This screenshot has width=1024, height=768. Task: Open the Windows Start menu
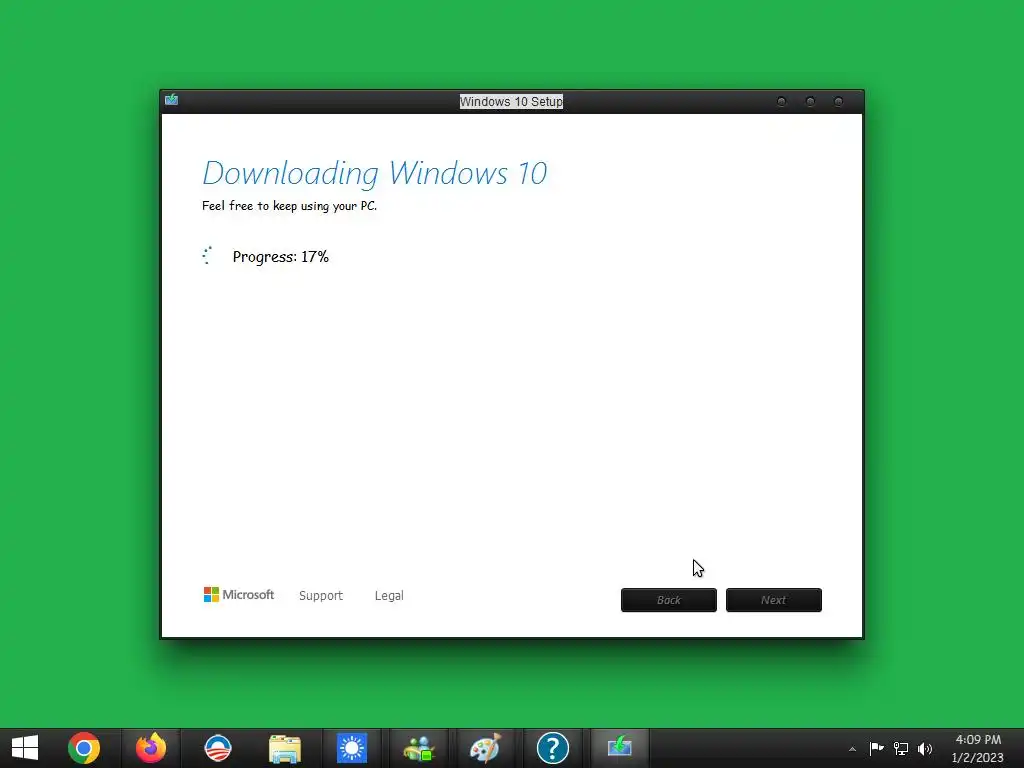point(25,748)
